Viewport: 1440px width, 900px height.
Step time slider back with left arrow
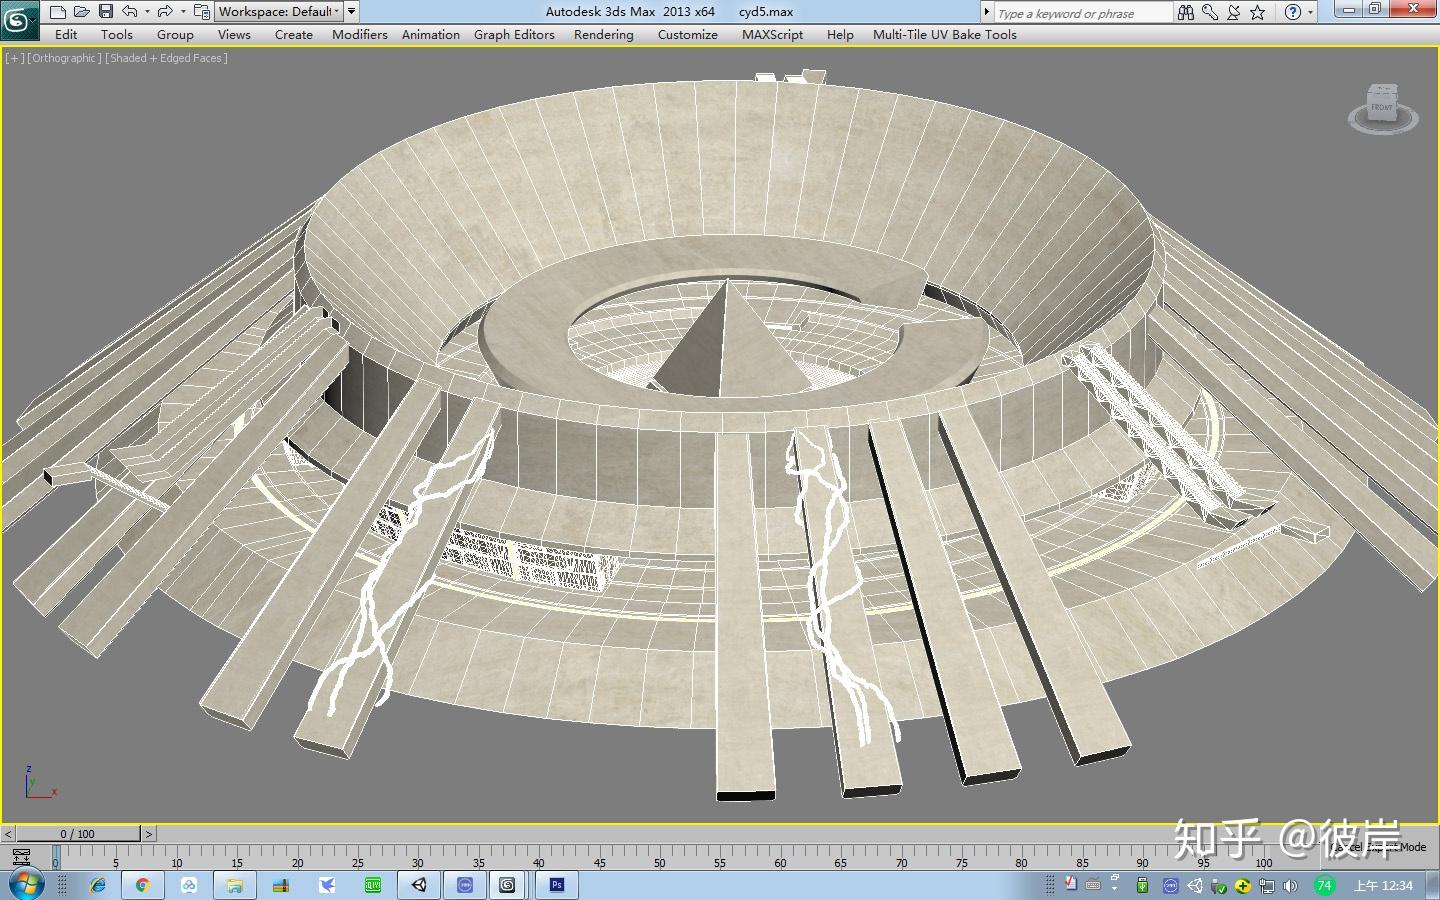click(x=8, y=833)
